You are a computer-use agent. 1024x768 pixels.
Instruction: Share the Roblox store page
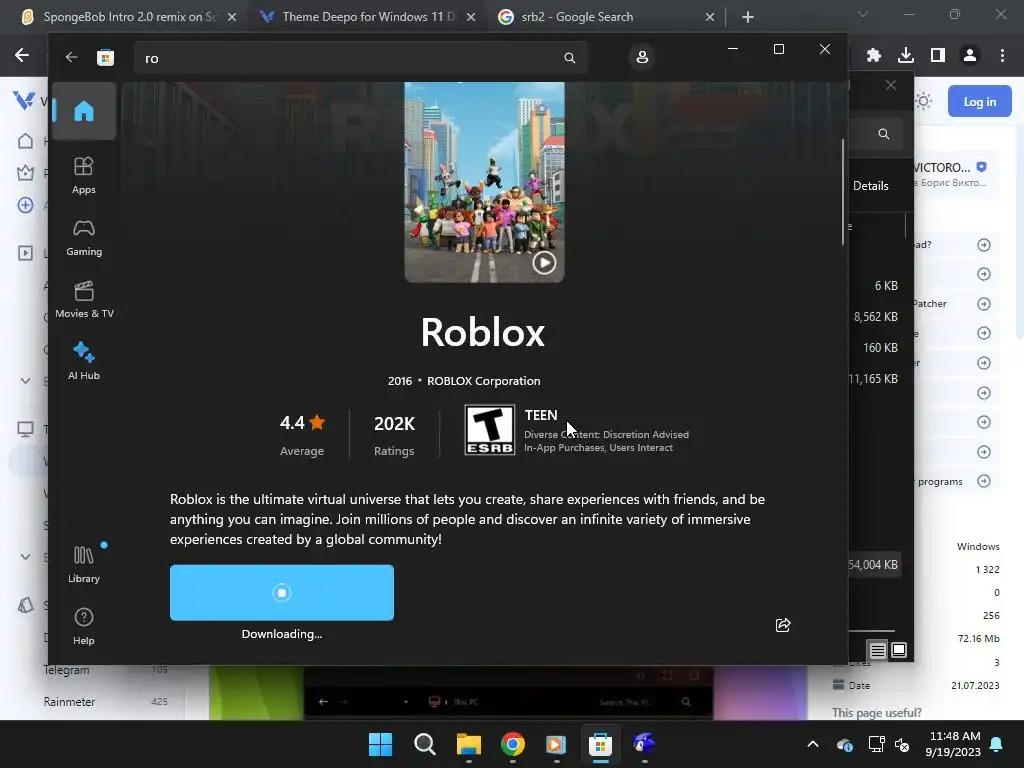[x=782, y=625]
